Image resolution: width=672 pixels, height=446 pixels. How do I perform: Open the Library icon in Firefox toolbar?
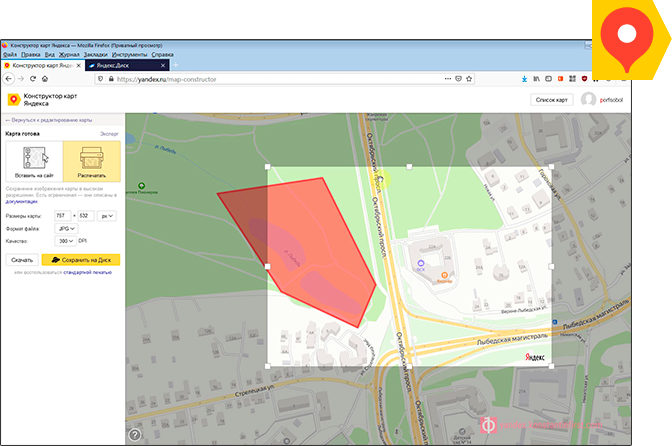[x=536, y=79]
